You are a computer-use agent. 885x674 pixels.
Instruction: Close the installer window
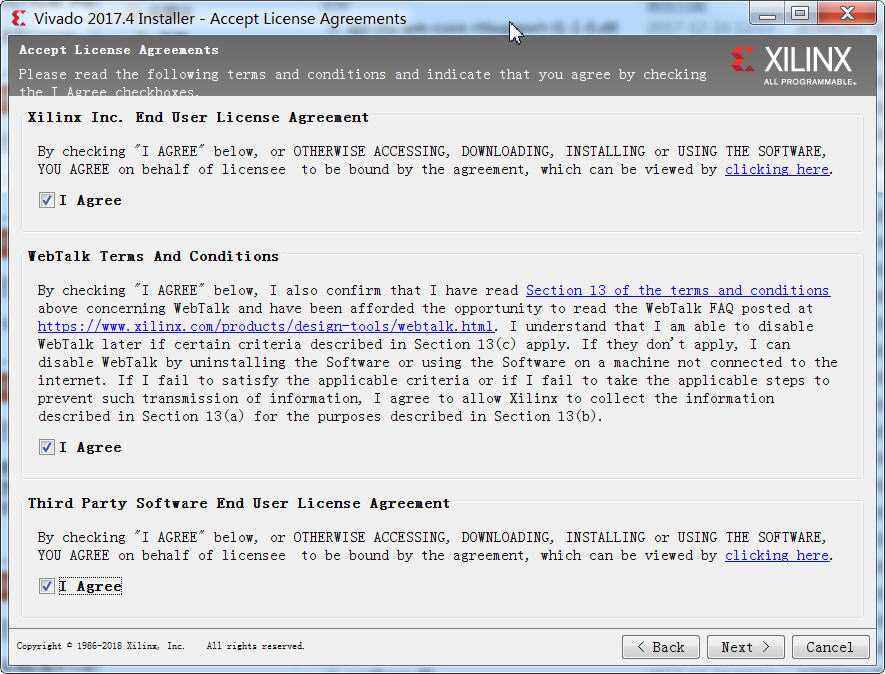tap(847, 14)
